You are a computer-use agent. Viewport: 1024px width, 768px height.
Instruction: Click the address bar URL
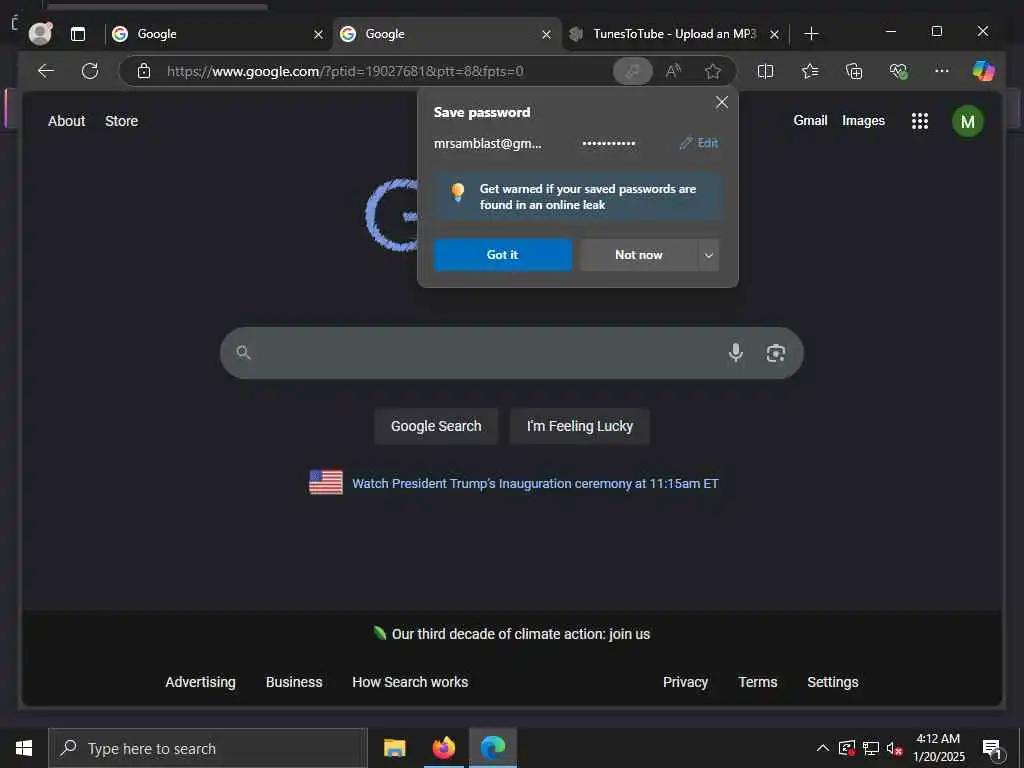(345, 71)
